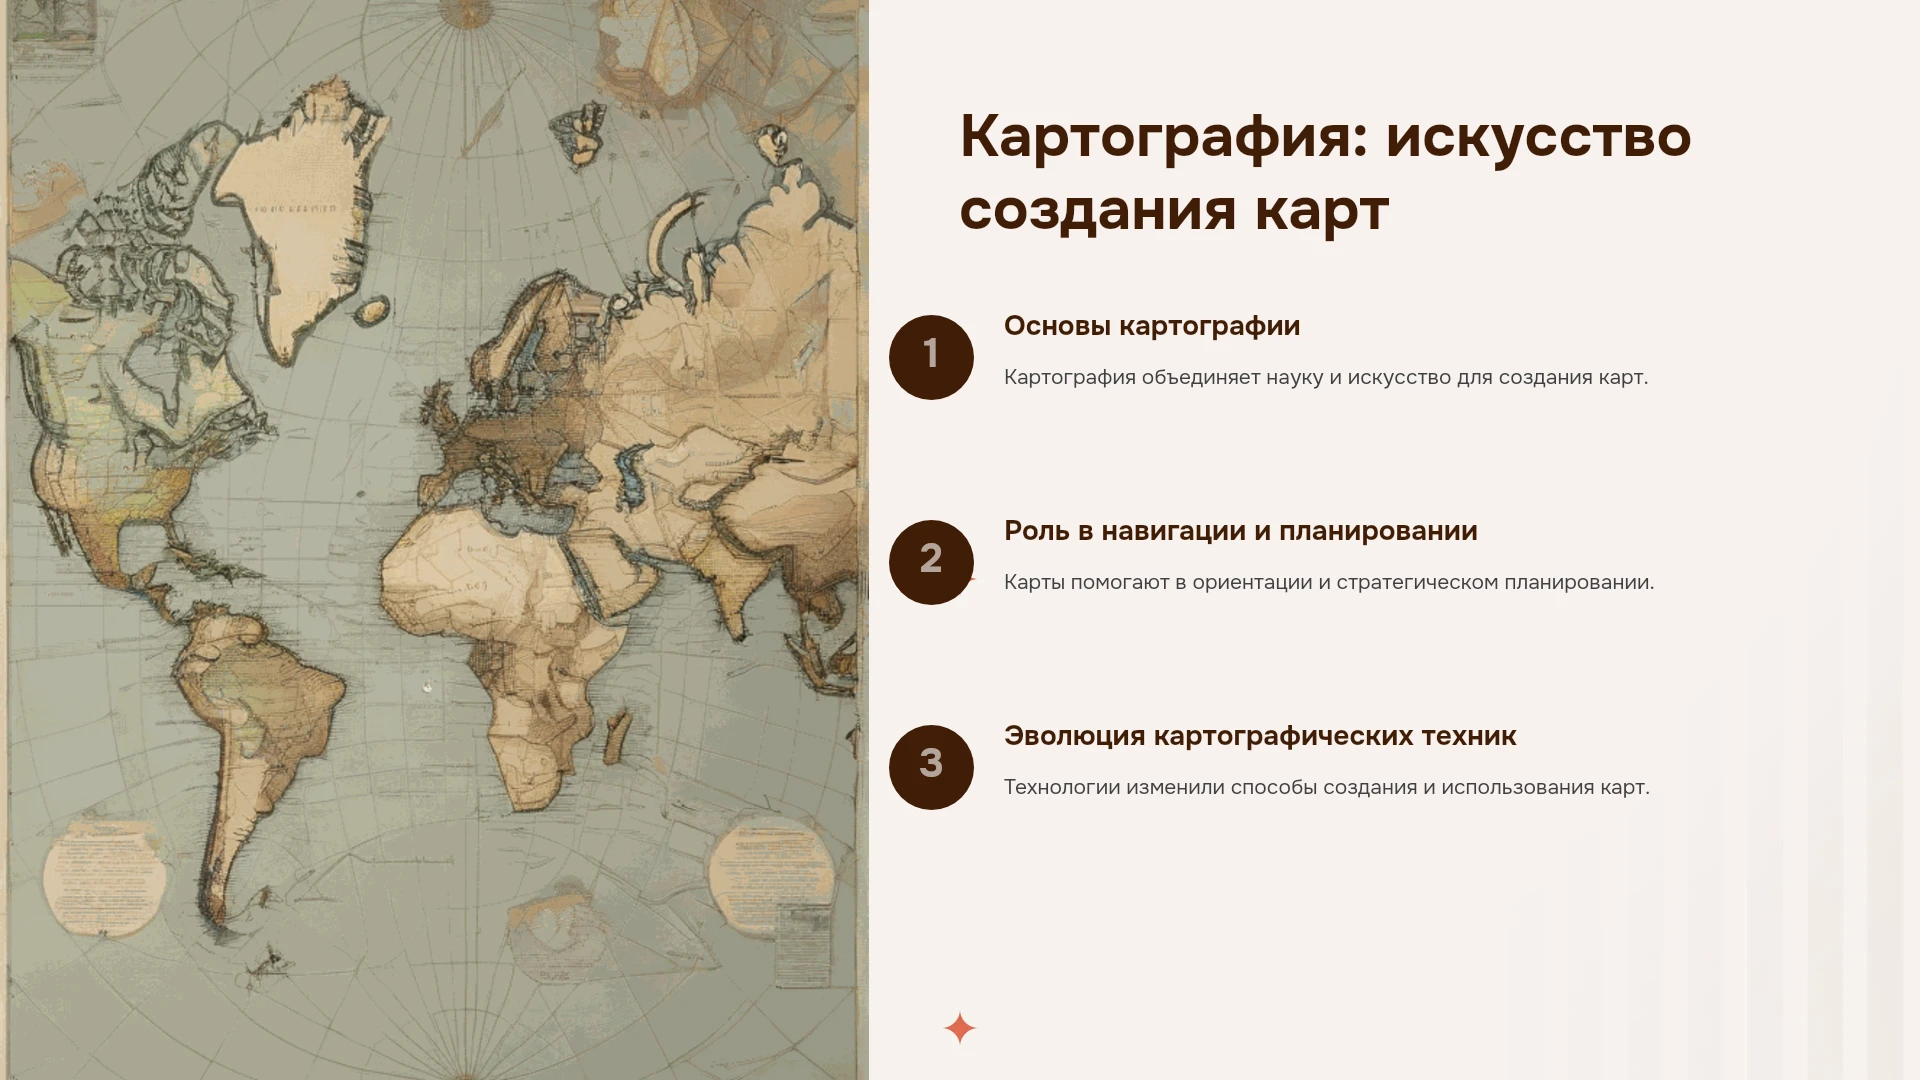The height and width of the screenshot is (1080, 1920).
Task: Select the heading Основы картографии
Action: pyautogui.click(x=1152, y=326)
